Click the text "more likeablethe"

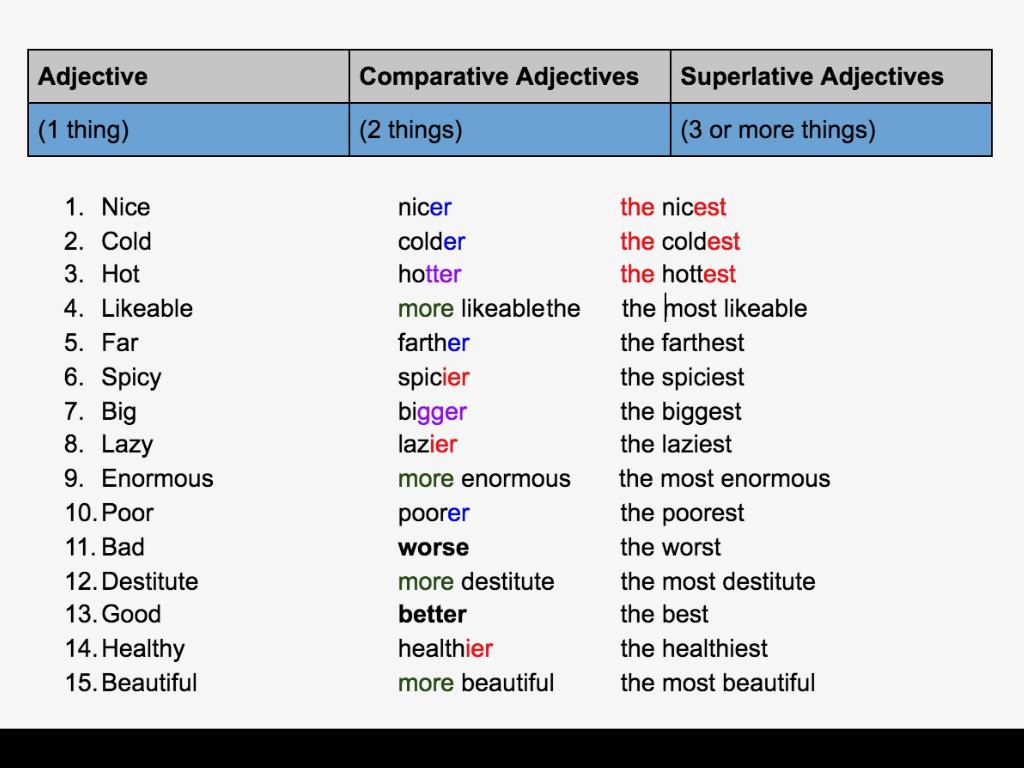pyautogui.click(x=488, y=309)
